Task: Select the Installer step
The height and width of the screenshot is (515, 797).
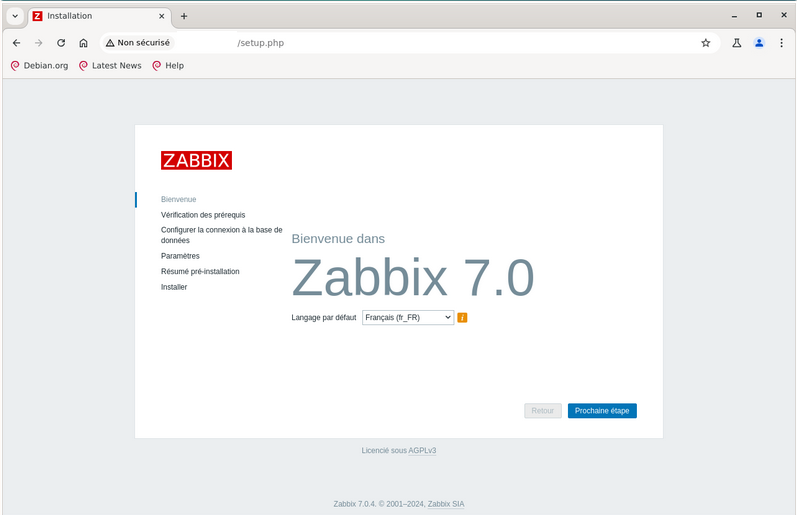Action: point(174,287)
